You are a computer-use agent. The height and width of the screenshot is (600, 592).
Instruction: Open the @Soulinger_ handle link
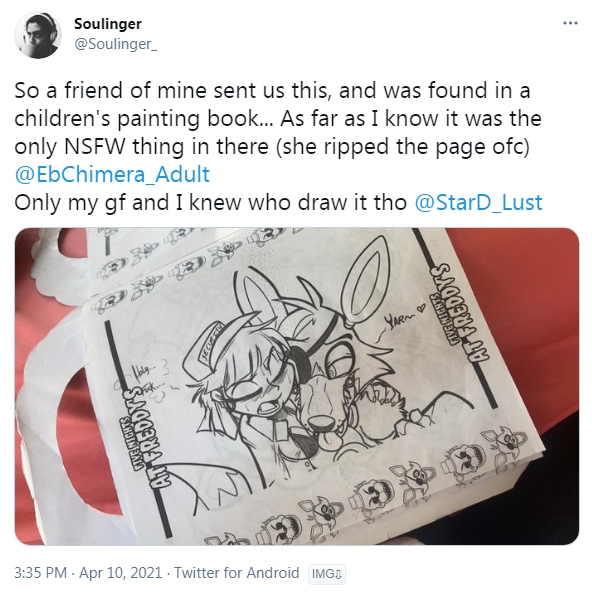[x=115, y=44]
